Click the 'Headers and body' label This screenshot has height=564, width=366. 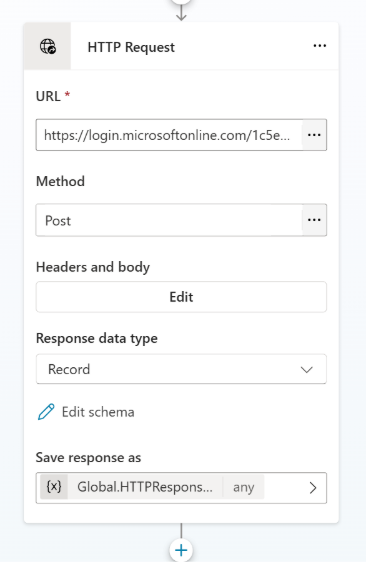[x=93, y=267]
